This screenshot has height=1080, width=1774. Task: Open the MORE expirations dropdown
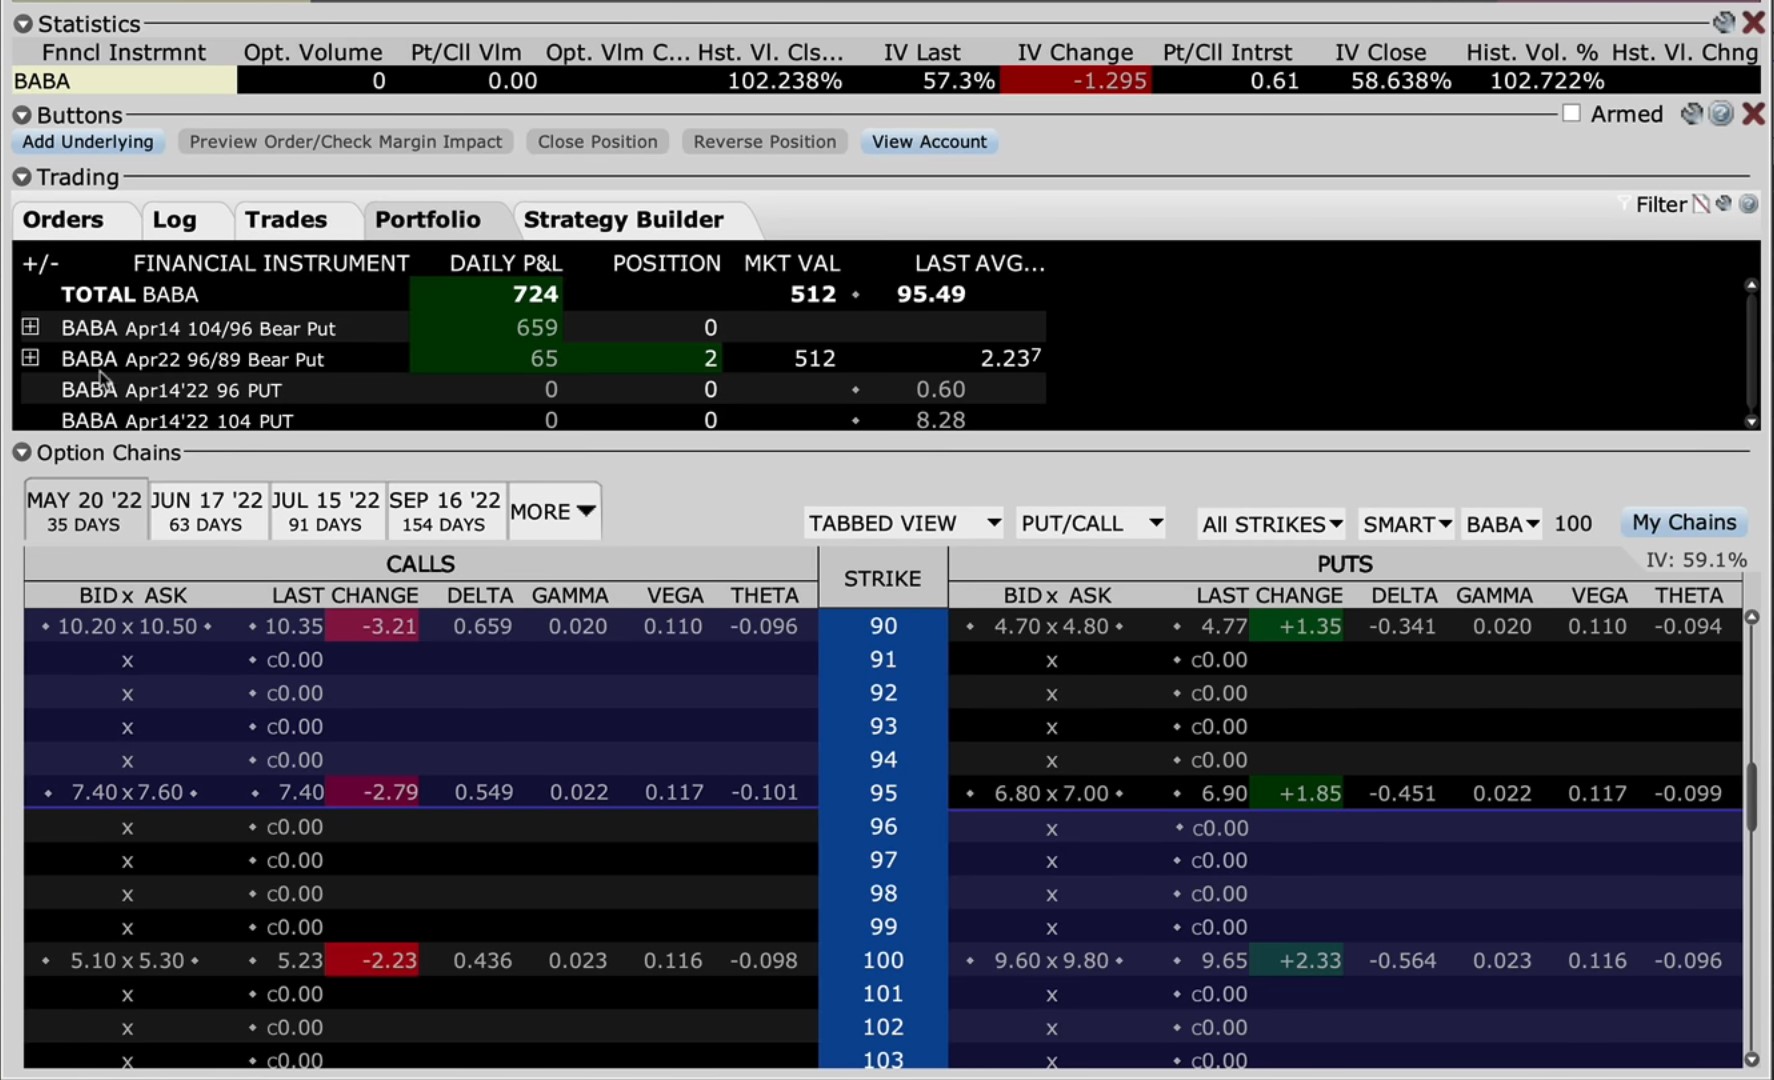[x=554, y=511]
